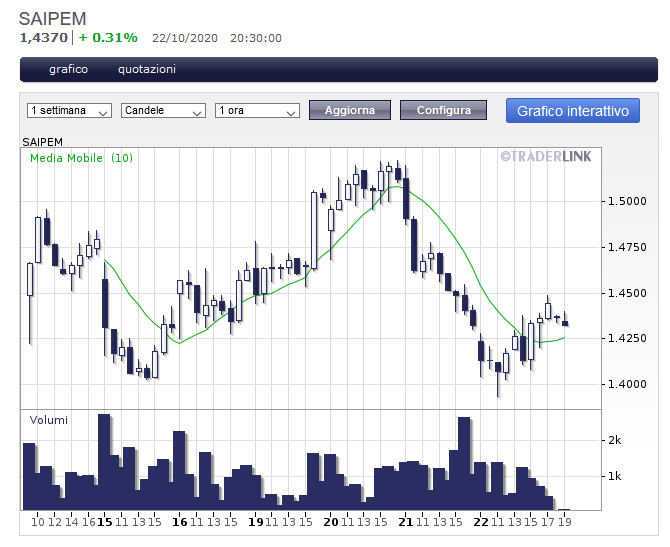Click the bold 20 date marker

tap(331, 522)
